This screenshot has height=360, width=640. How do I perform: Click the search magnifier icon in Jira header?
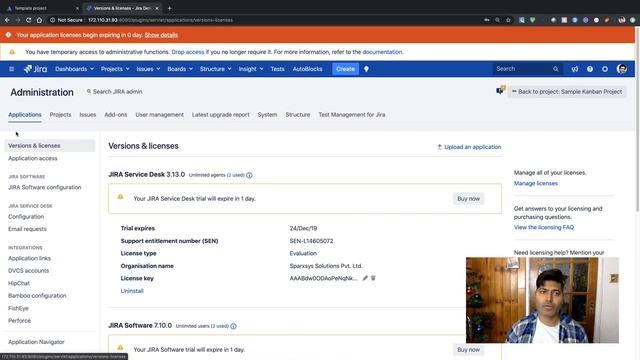click(x=556, y=69)
